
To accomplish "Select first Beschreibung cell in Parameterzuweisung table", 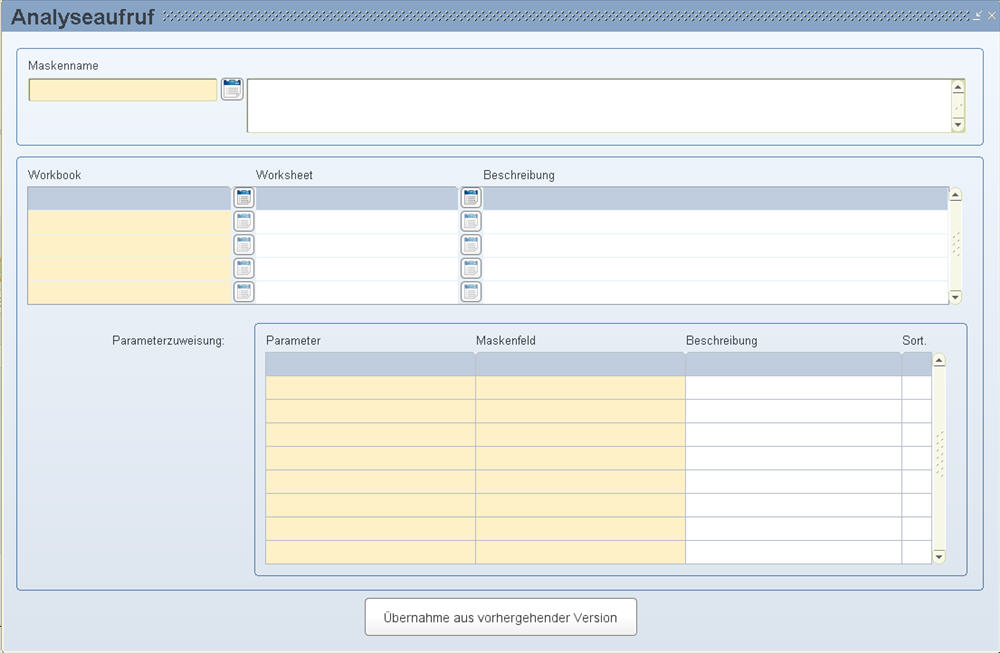I will pyautogui.click(x=793, y=364).
